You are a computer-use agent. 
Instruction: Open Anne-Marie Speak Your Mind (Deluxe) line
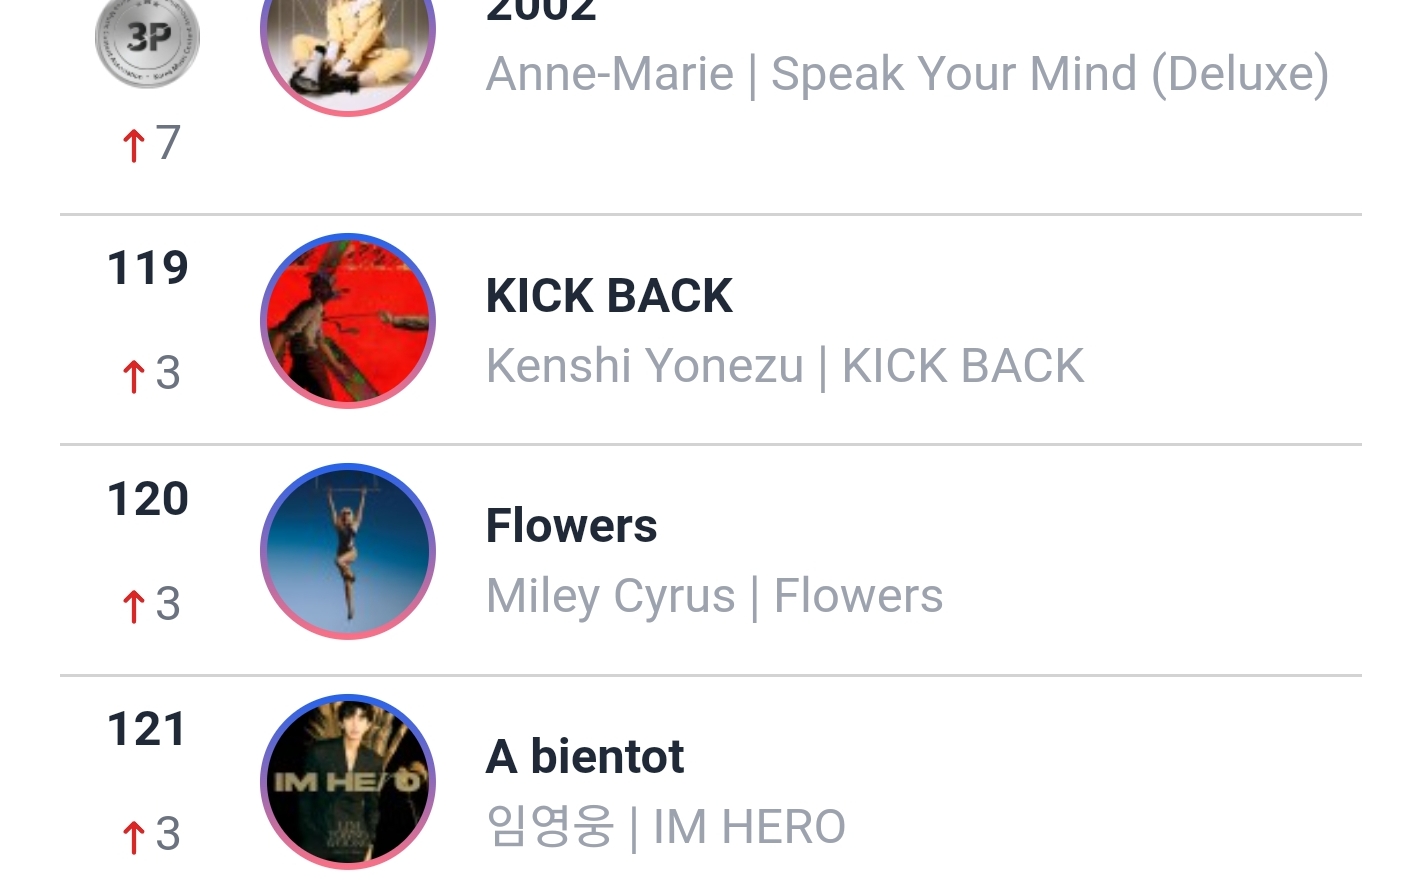pos(907,74)
